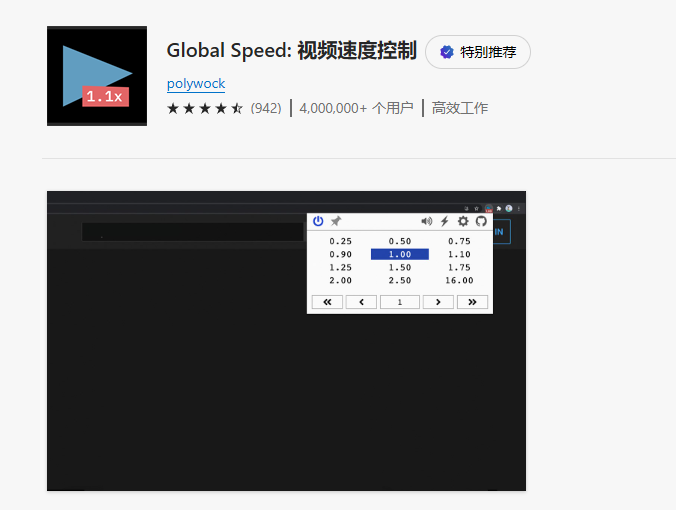Viewport: 676px width, 510px height.
Task: Select speed preset 0.25
Action: click(341, 241)
